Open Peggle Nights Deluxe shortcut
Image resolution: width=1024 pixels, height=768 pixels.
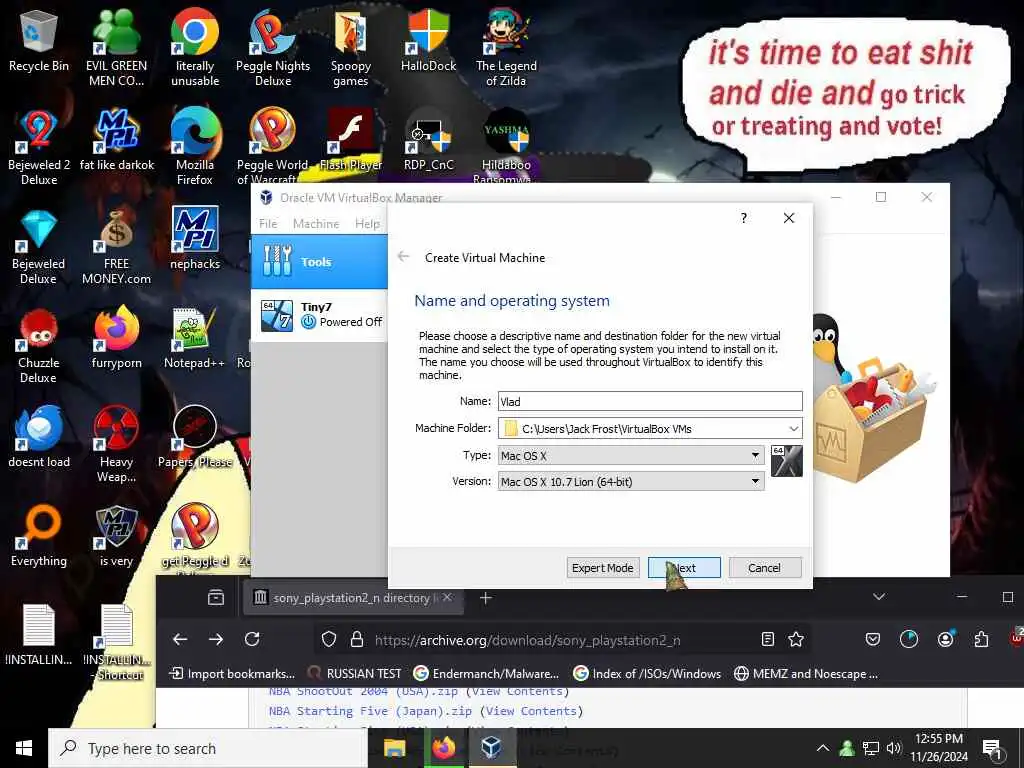click(x=273, y=47)
